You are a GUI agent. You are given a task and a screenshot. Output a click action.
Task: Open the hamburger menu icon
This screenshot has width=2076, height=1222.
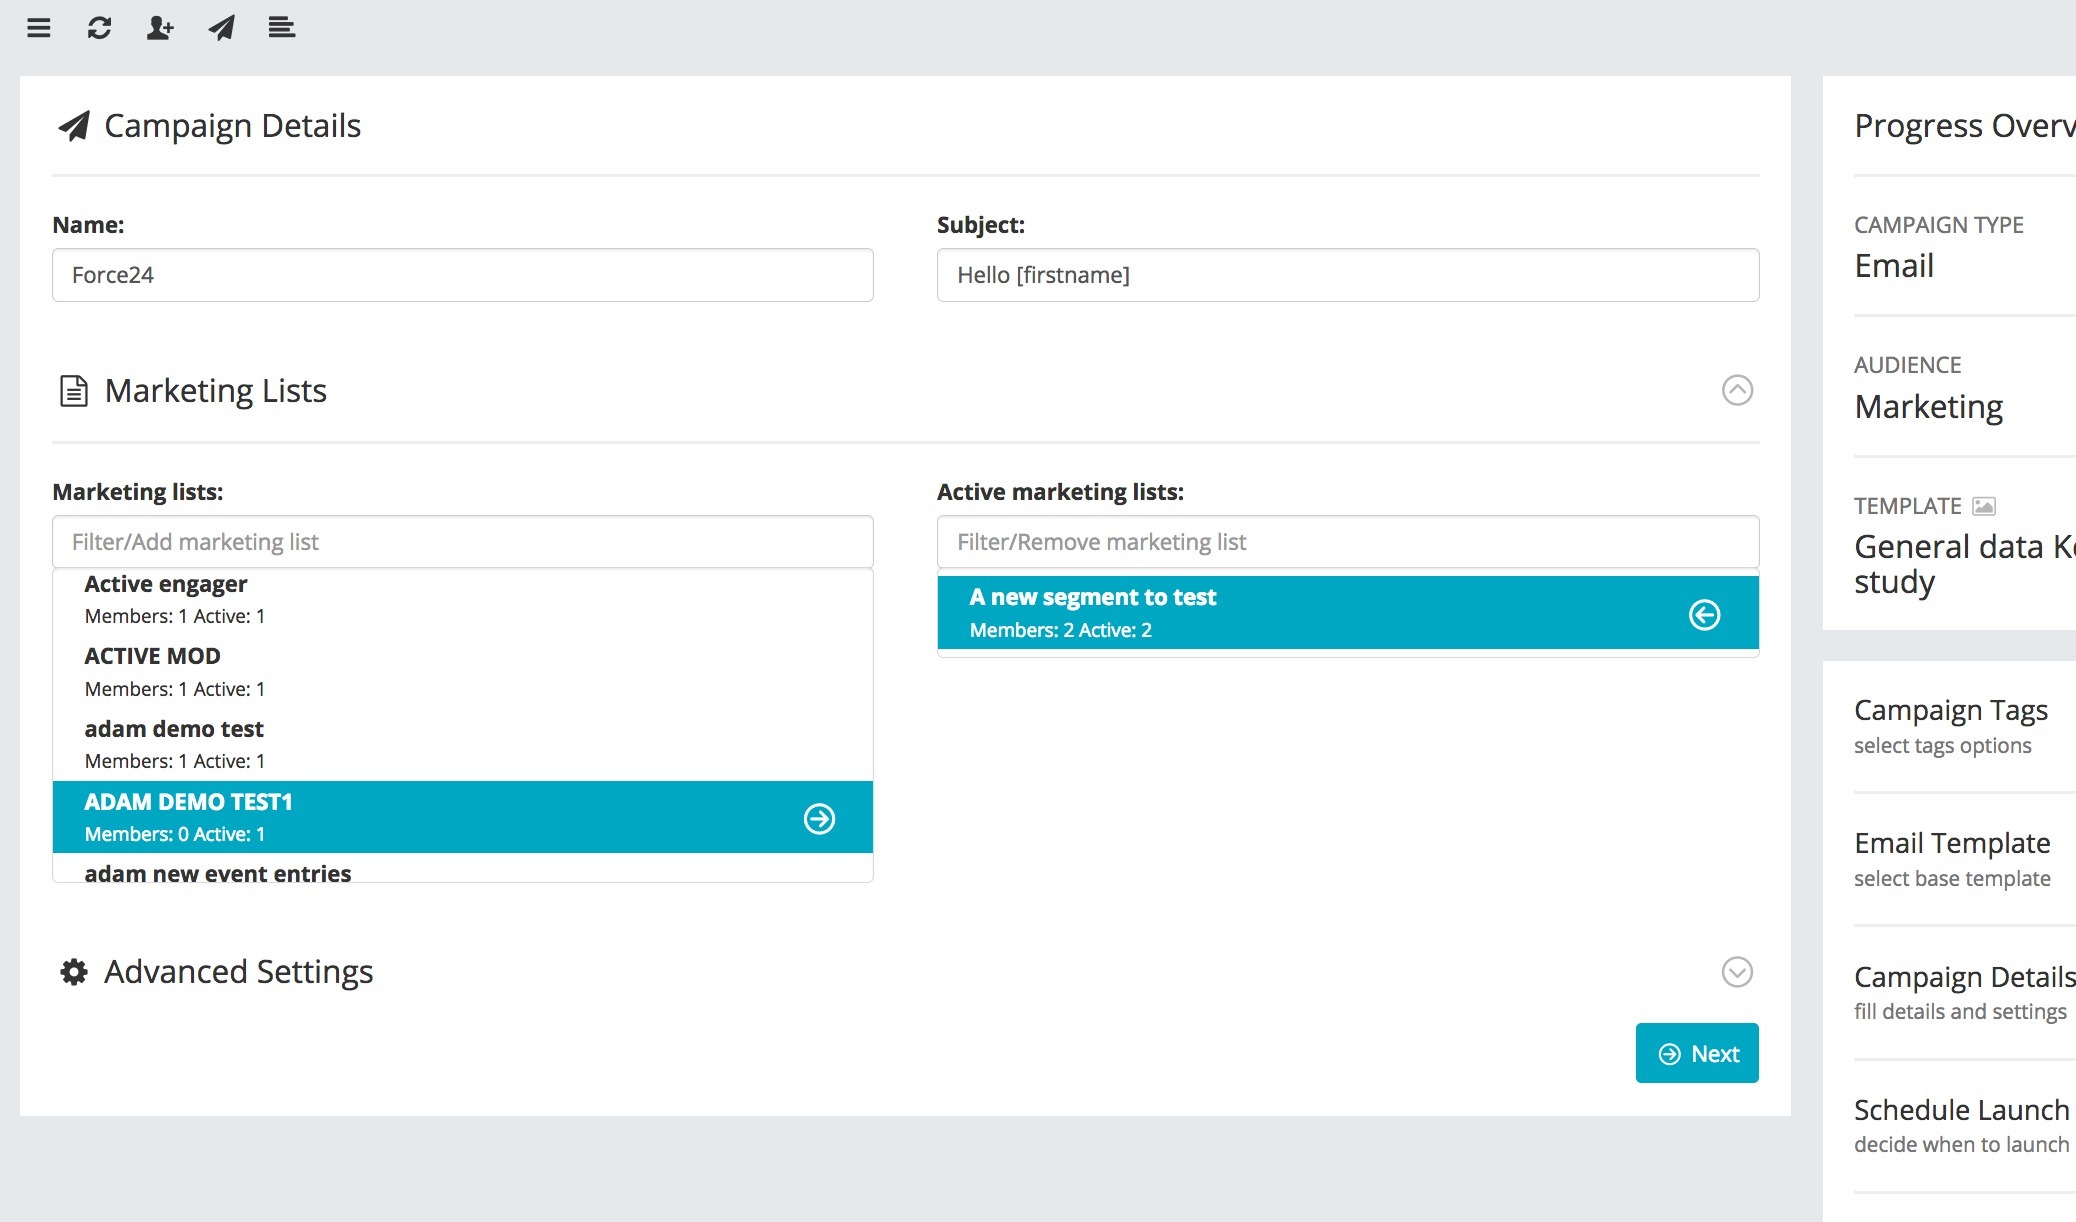click(x=39, y=28)
